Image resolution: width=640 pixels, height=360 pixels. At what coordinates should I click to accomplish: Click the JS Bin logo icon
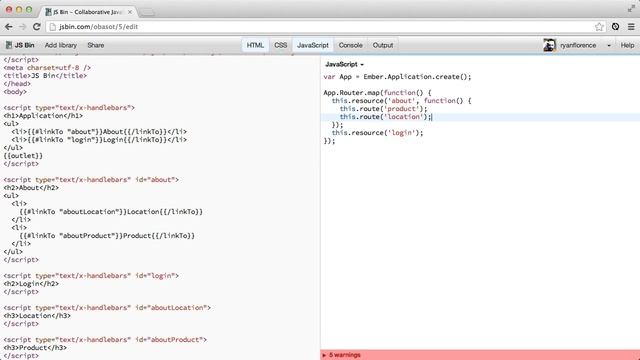coord(9,45)
